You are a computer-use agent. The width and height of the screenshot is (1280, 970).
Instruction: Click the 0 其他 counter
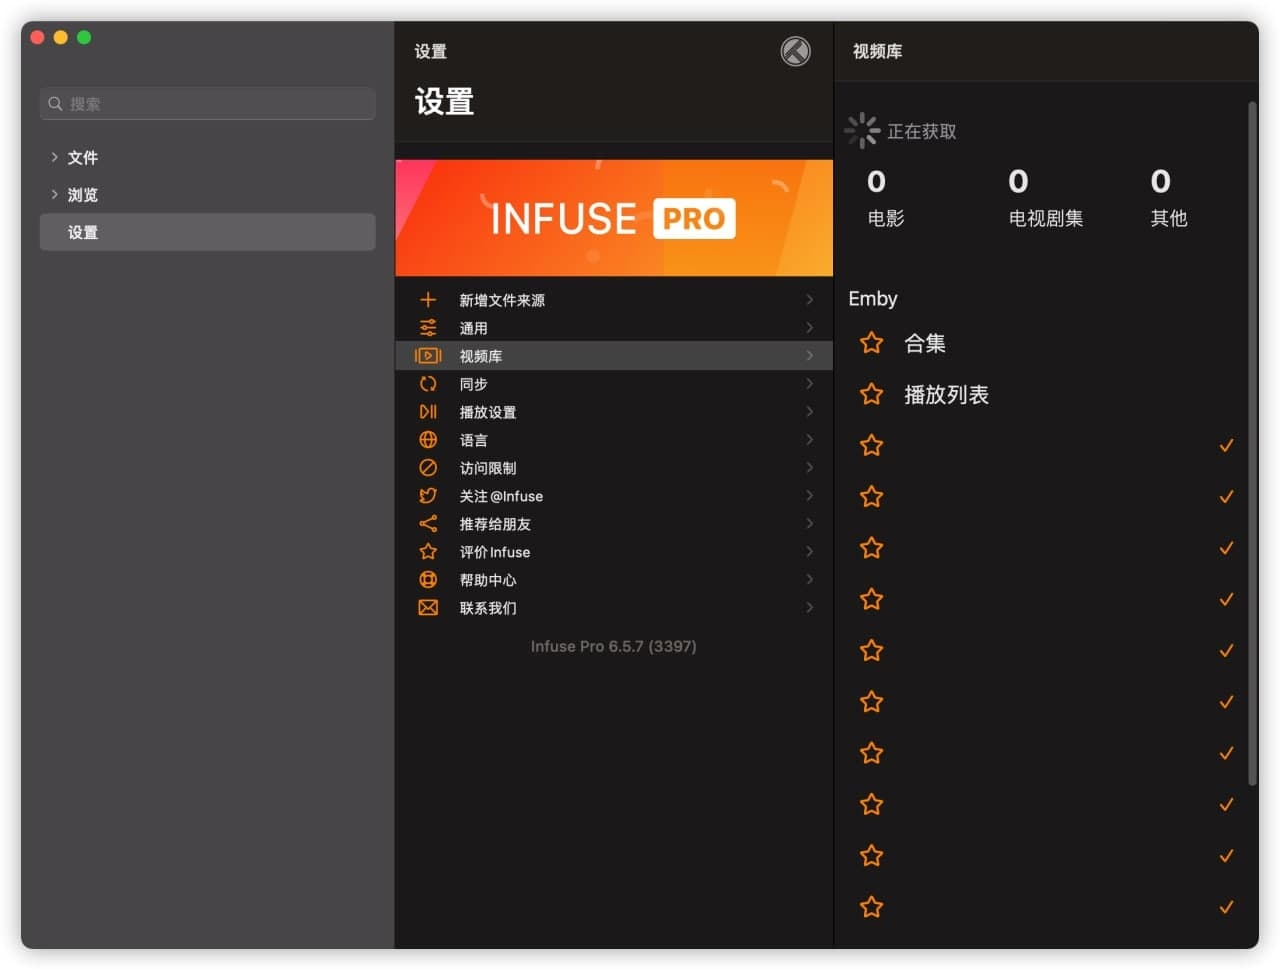click(1168, 198)
